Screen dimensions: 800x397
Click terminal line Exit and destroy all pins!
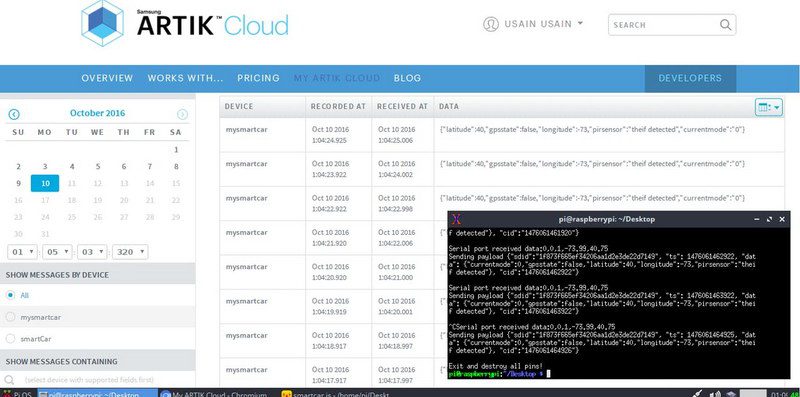tap(495, 366)
